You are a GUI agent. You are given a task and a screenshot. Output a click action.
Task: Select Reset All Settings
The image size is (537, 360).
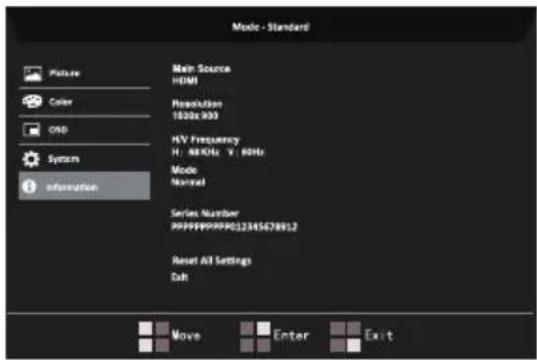pyautogui.click(x=211, y=261)
